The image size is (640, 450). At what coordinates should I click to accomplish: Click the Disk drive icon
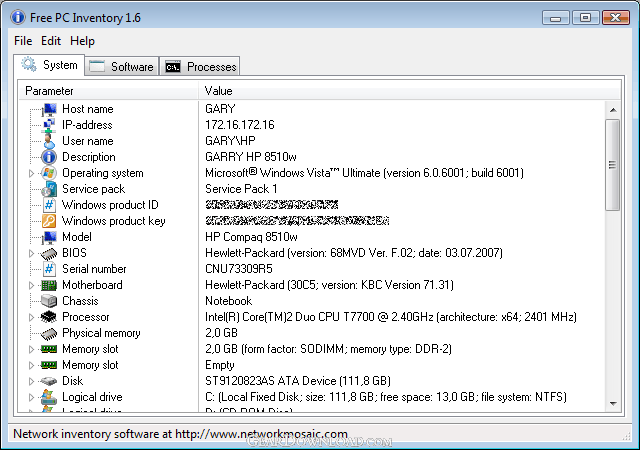(x=49, y=381)
